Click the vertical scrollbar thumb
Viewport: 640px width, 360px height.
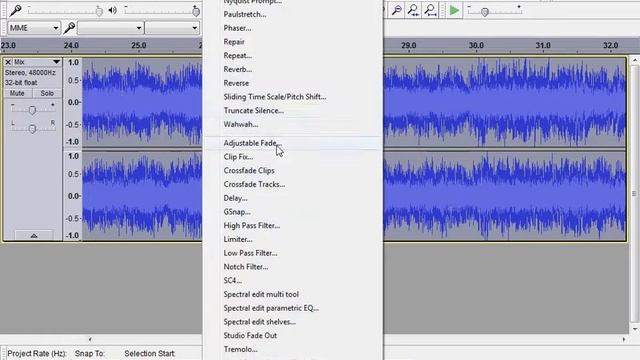point(635,193)
